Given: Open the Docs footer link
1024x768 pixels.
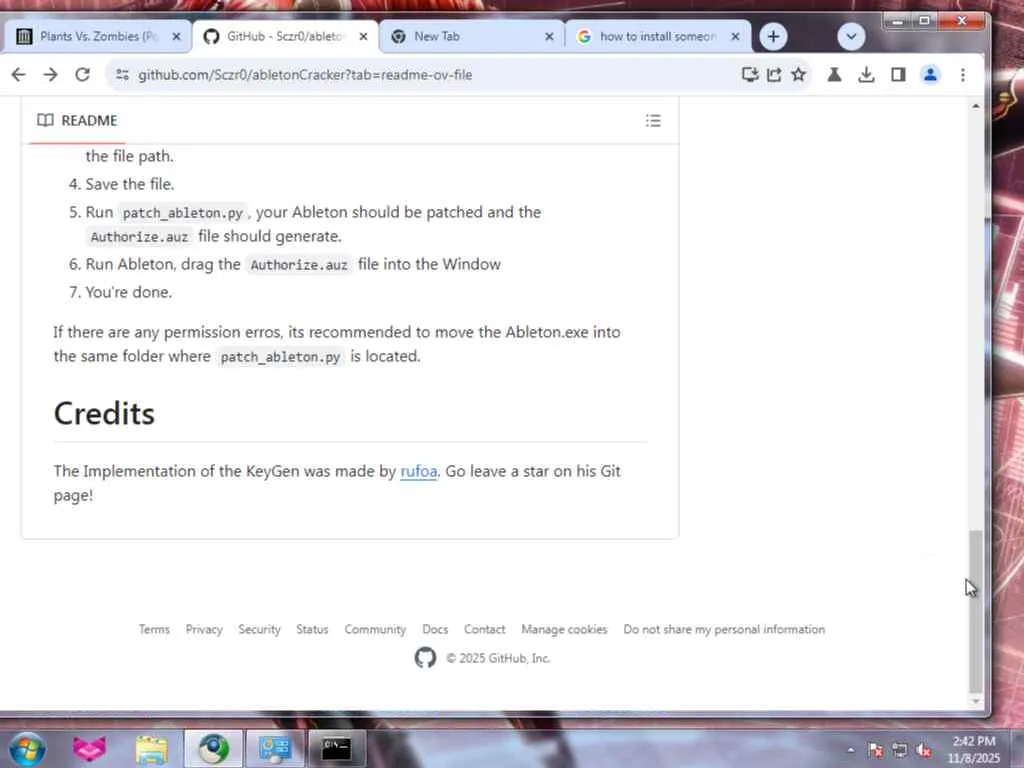Looking at the screenshot, I should tap(435, 629).
